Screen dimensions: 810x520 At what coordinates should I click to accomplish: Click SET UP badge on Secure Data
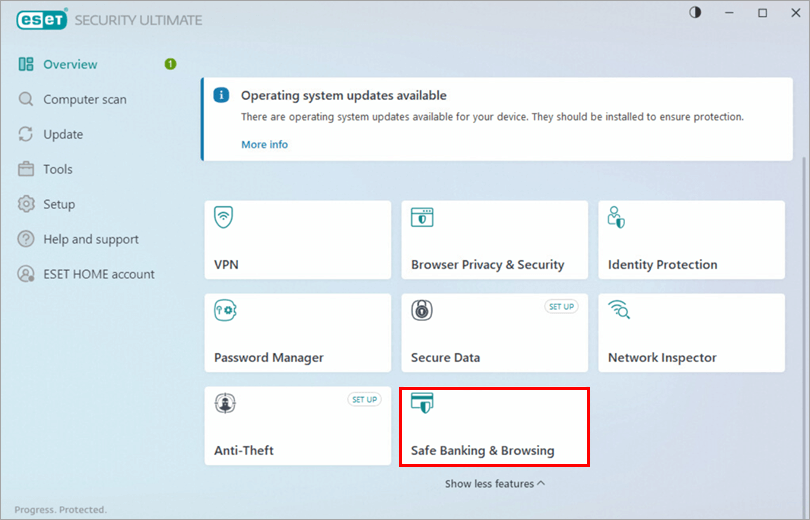561,306
